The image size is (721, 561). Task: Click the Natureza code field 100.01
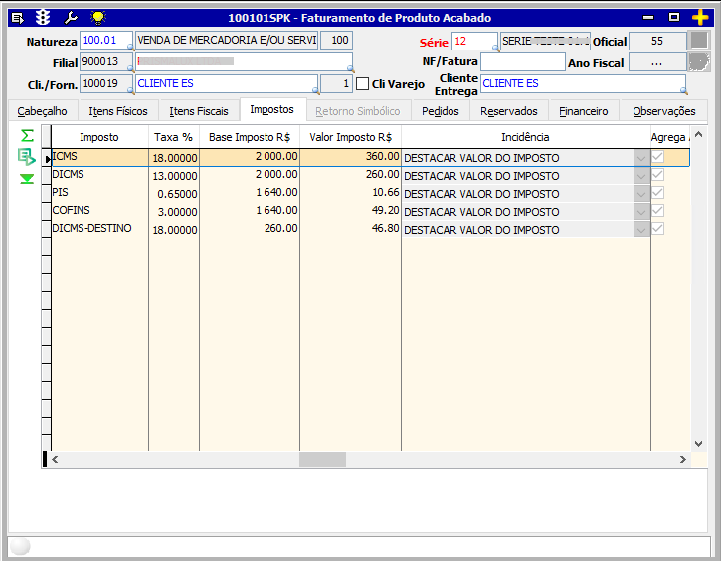(x=106, y=40)
